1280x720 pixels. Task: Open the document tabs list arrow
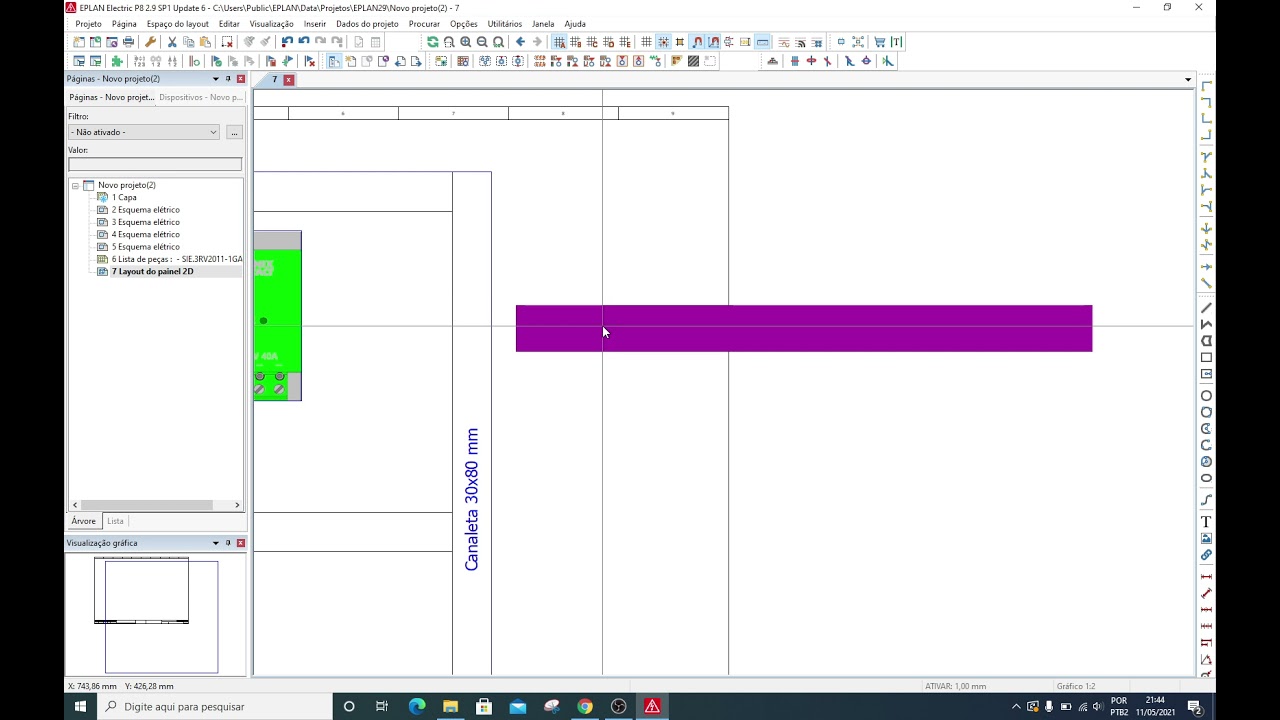1188,80
